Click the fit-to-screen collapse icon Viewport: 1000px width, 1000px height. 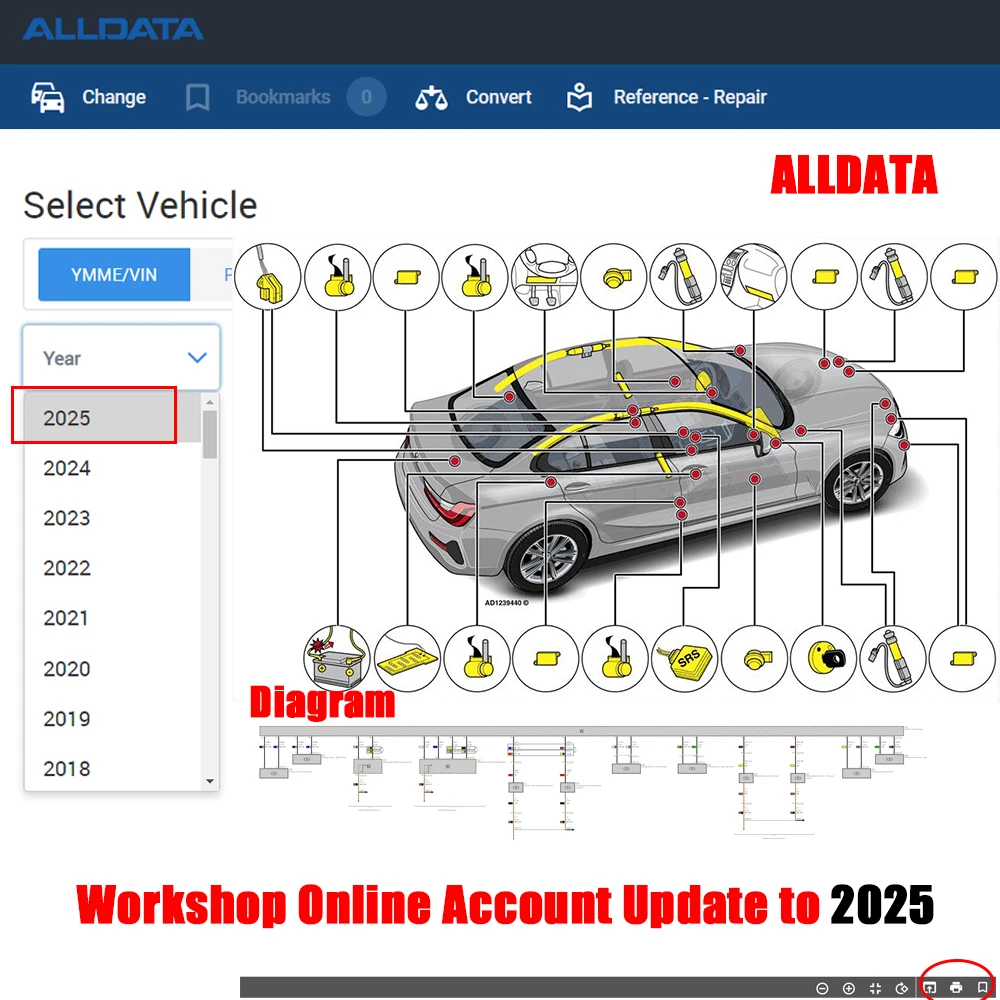875,988
